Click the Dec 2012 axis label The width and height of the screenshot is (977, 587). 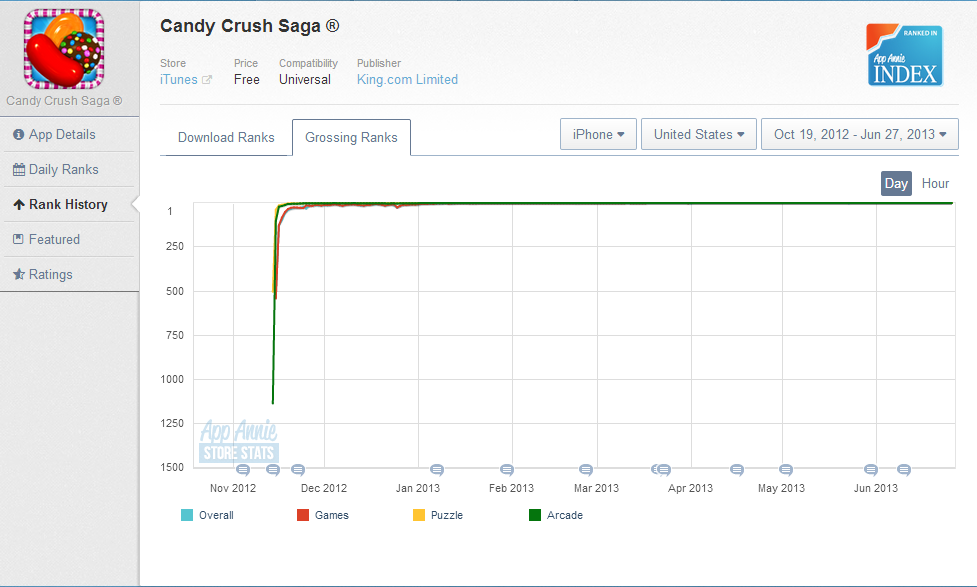tap(324, 488)
